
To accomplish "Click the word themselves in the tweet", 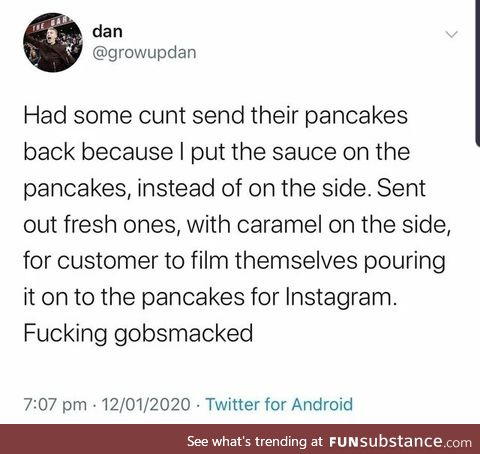I will tap(297, 260).
